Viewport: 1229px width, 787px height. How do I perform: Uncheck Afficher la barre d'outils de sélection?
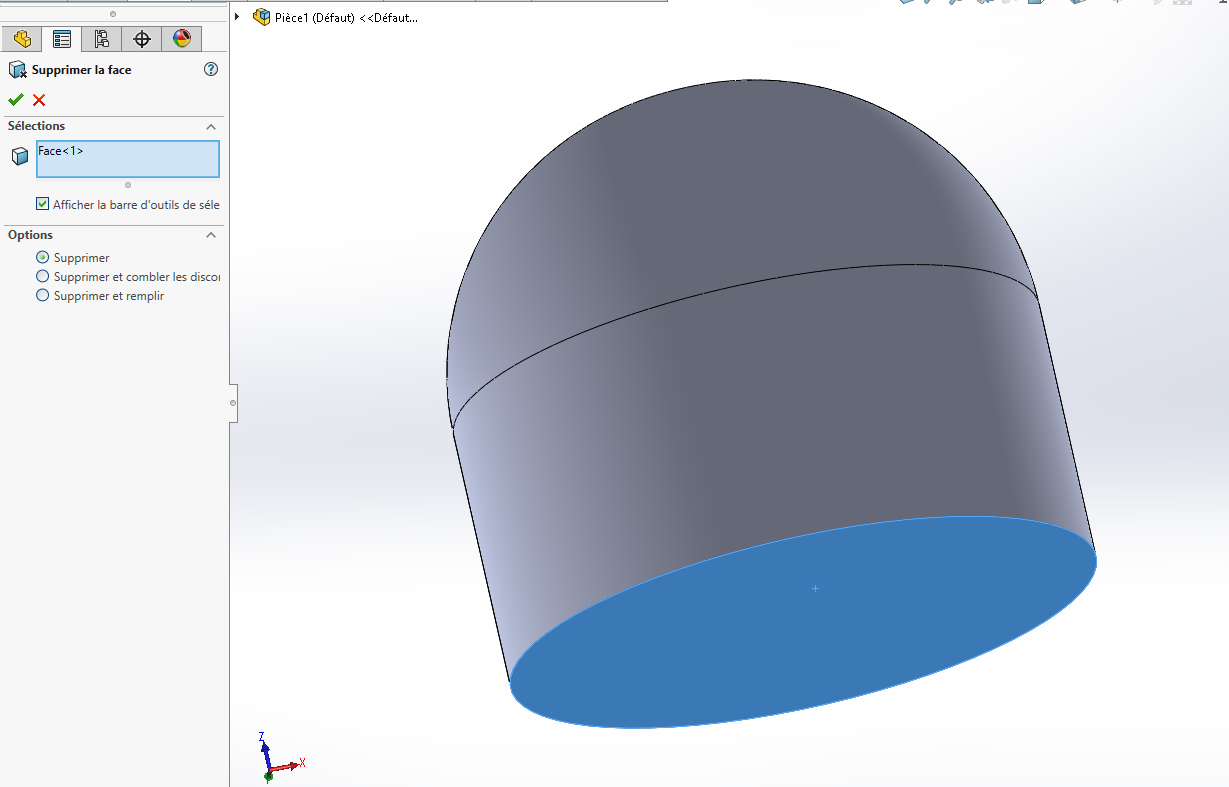42,204
